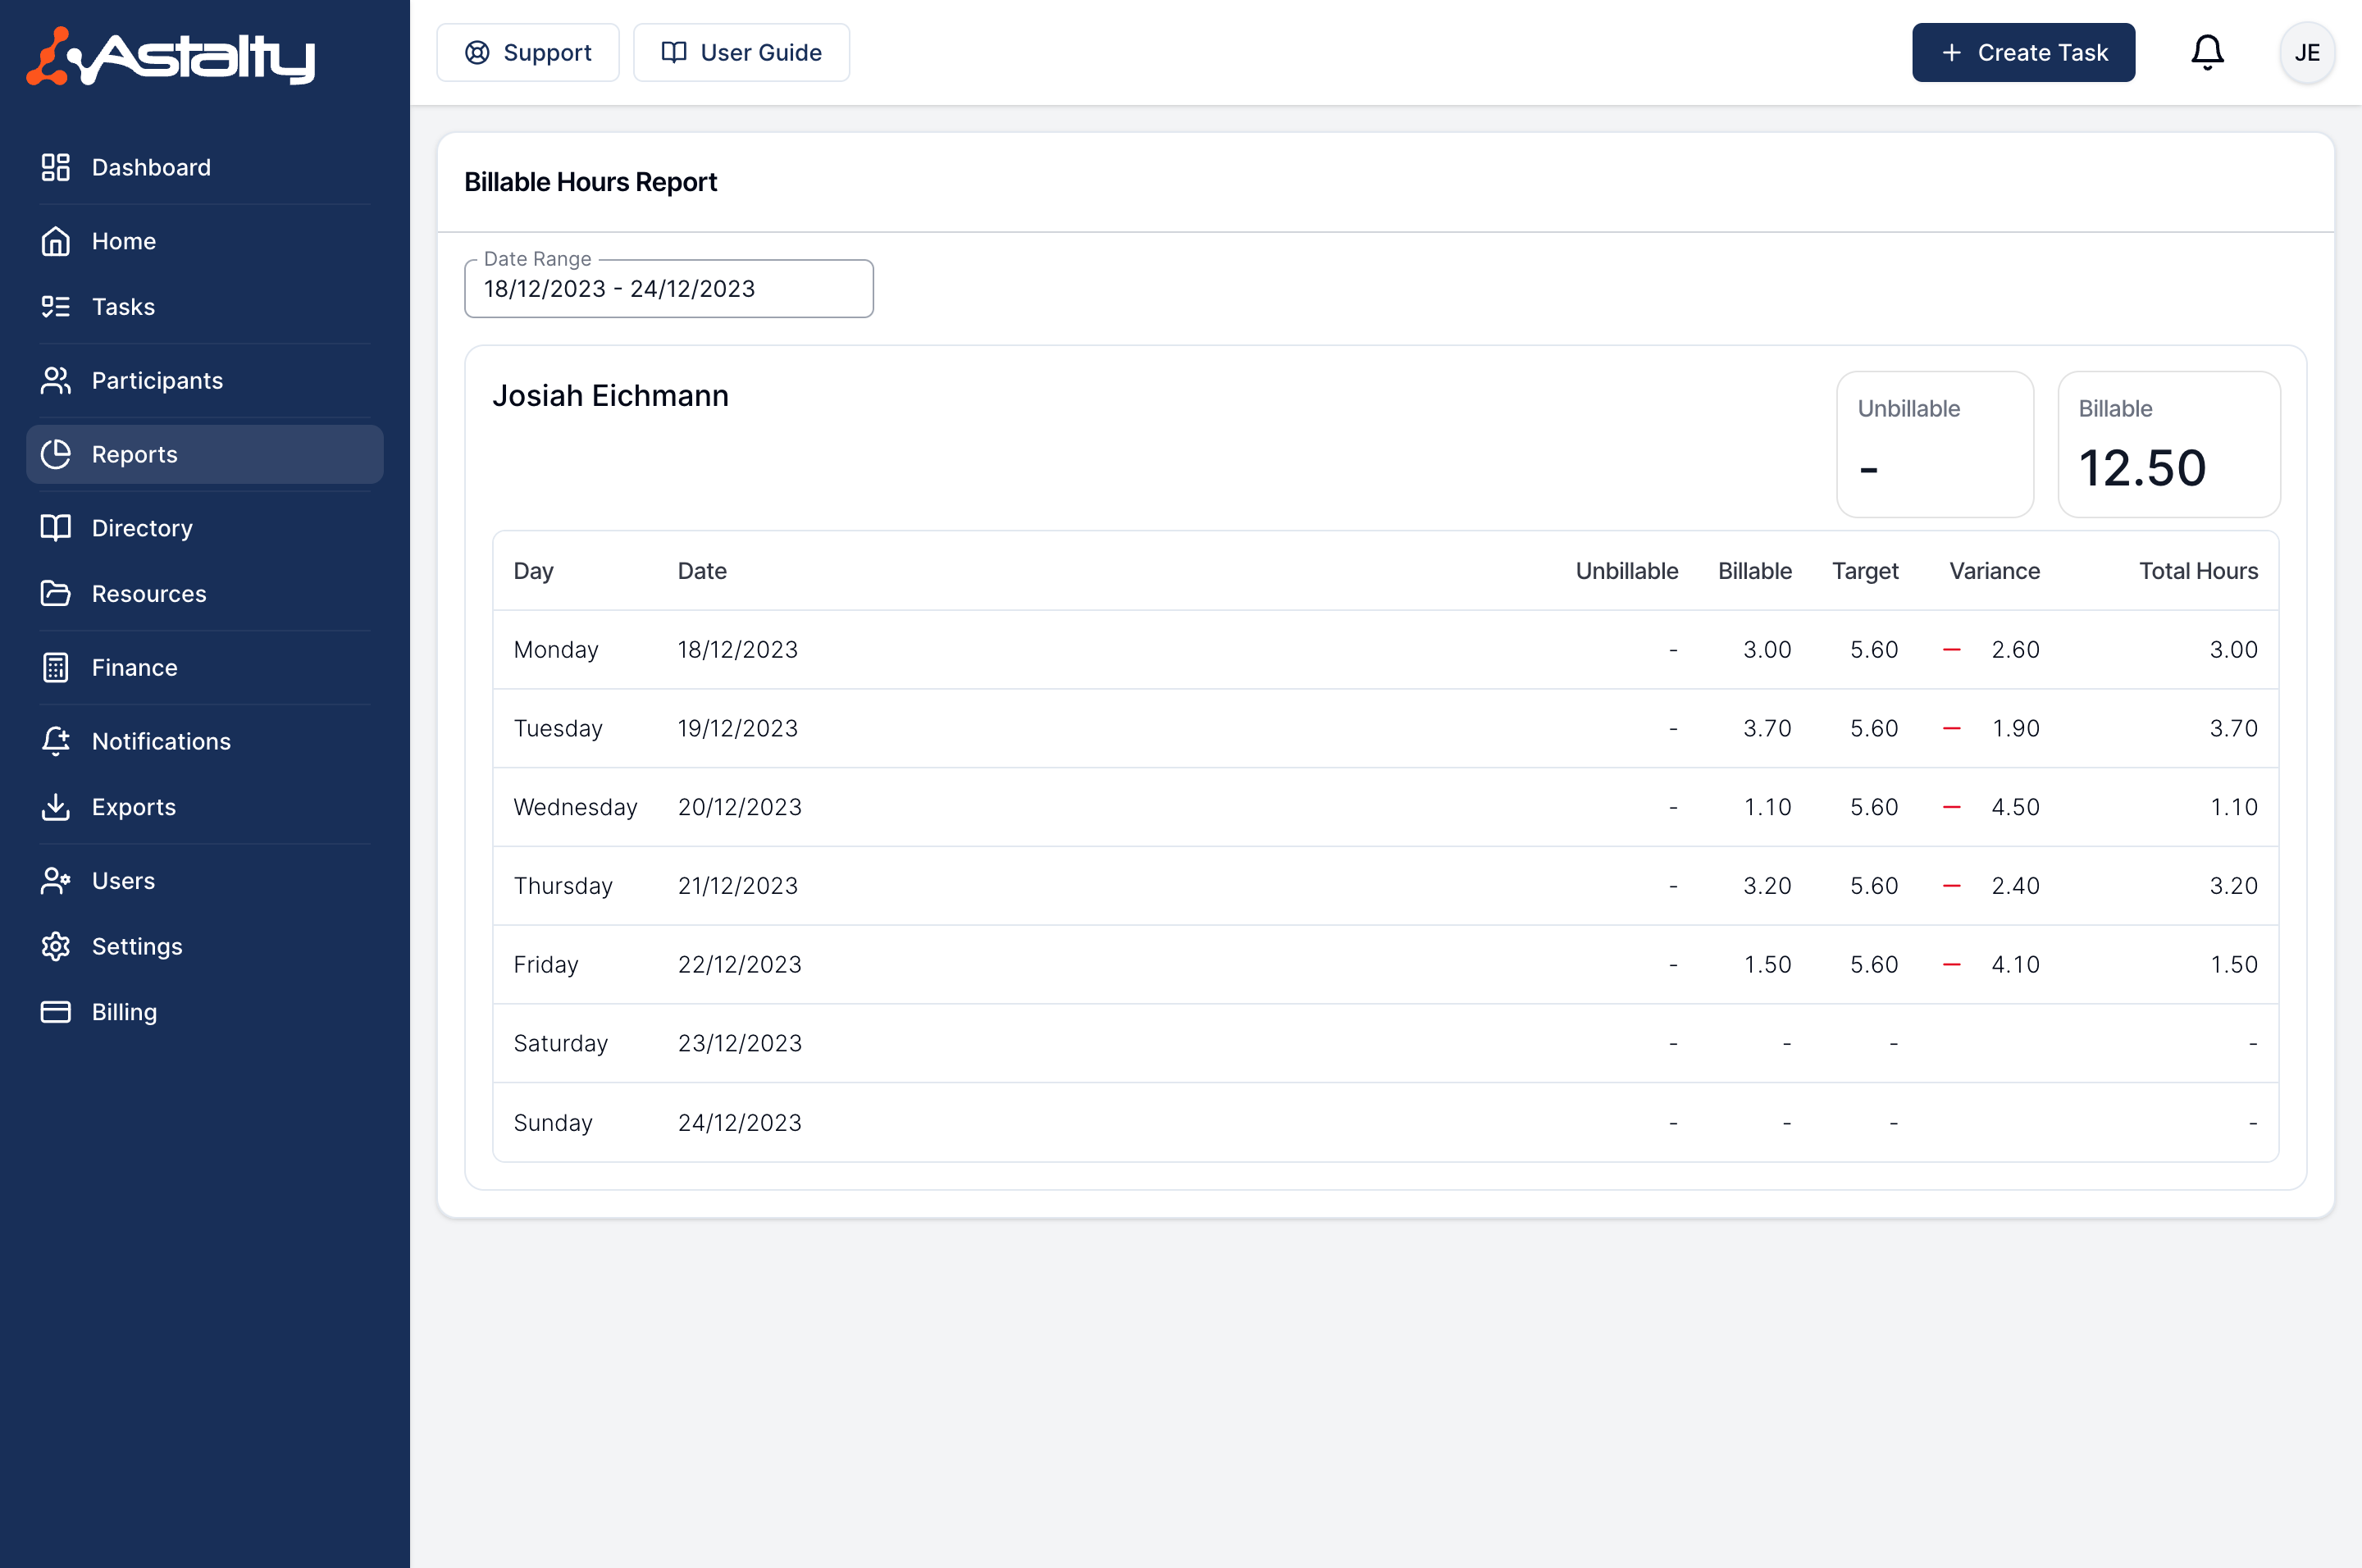Click the notification bell icon
This screenshot has height=1568, width=2362.
2206,52
